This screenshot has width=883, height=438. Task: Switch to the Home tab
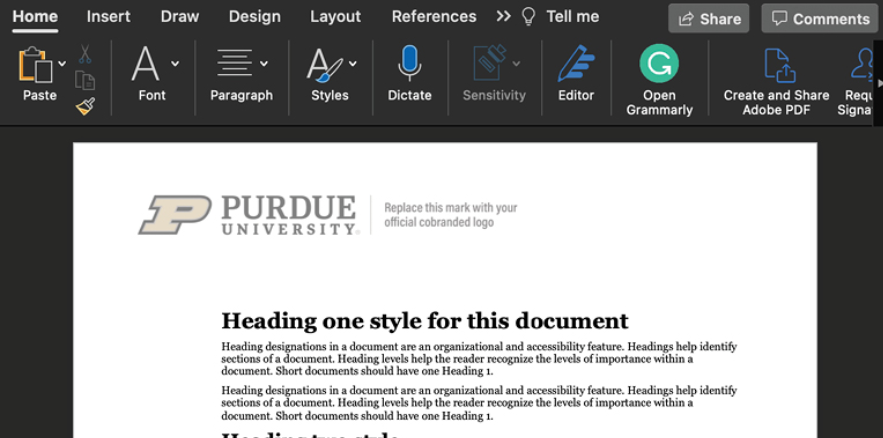tap(35, 17)
